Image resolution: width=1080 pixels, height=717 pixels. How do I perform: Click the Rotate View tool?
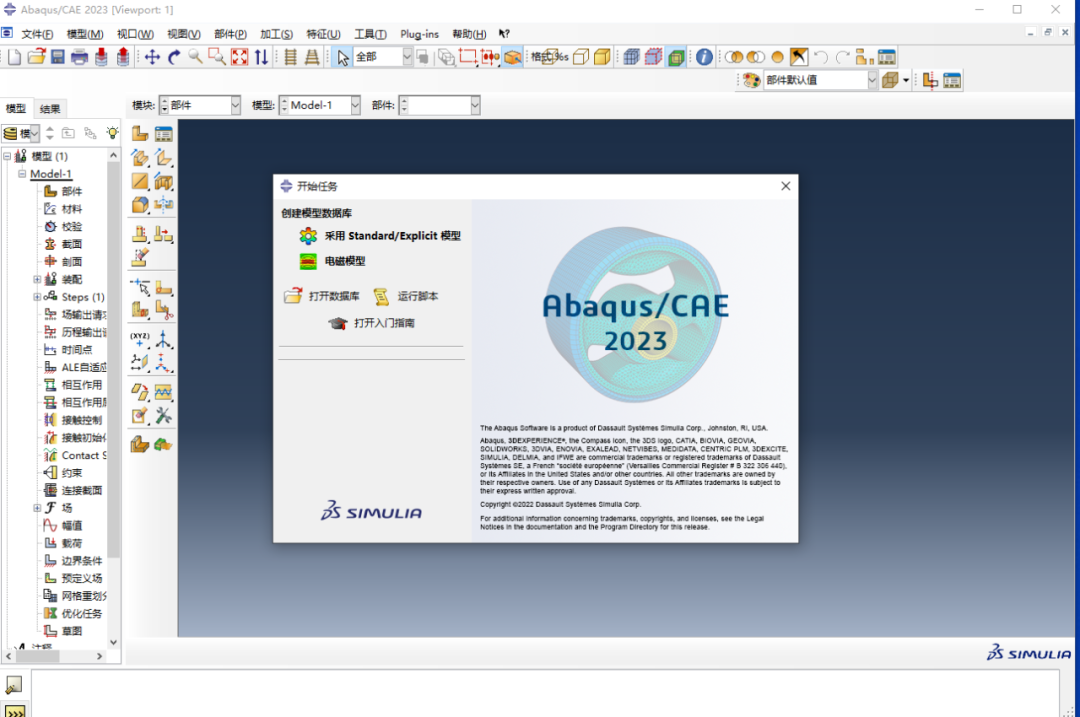[x=174, y=57]
